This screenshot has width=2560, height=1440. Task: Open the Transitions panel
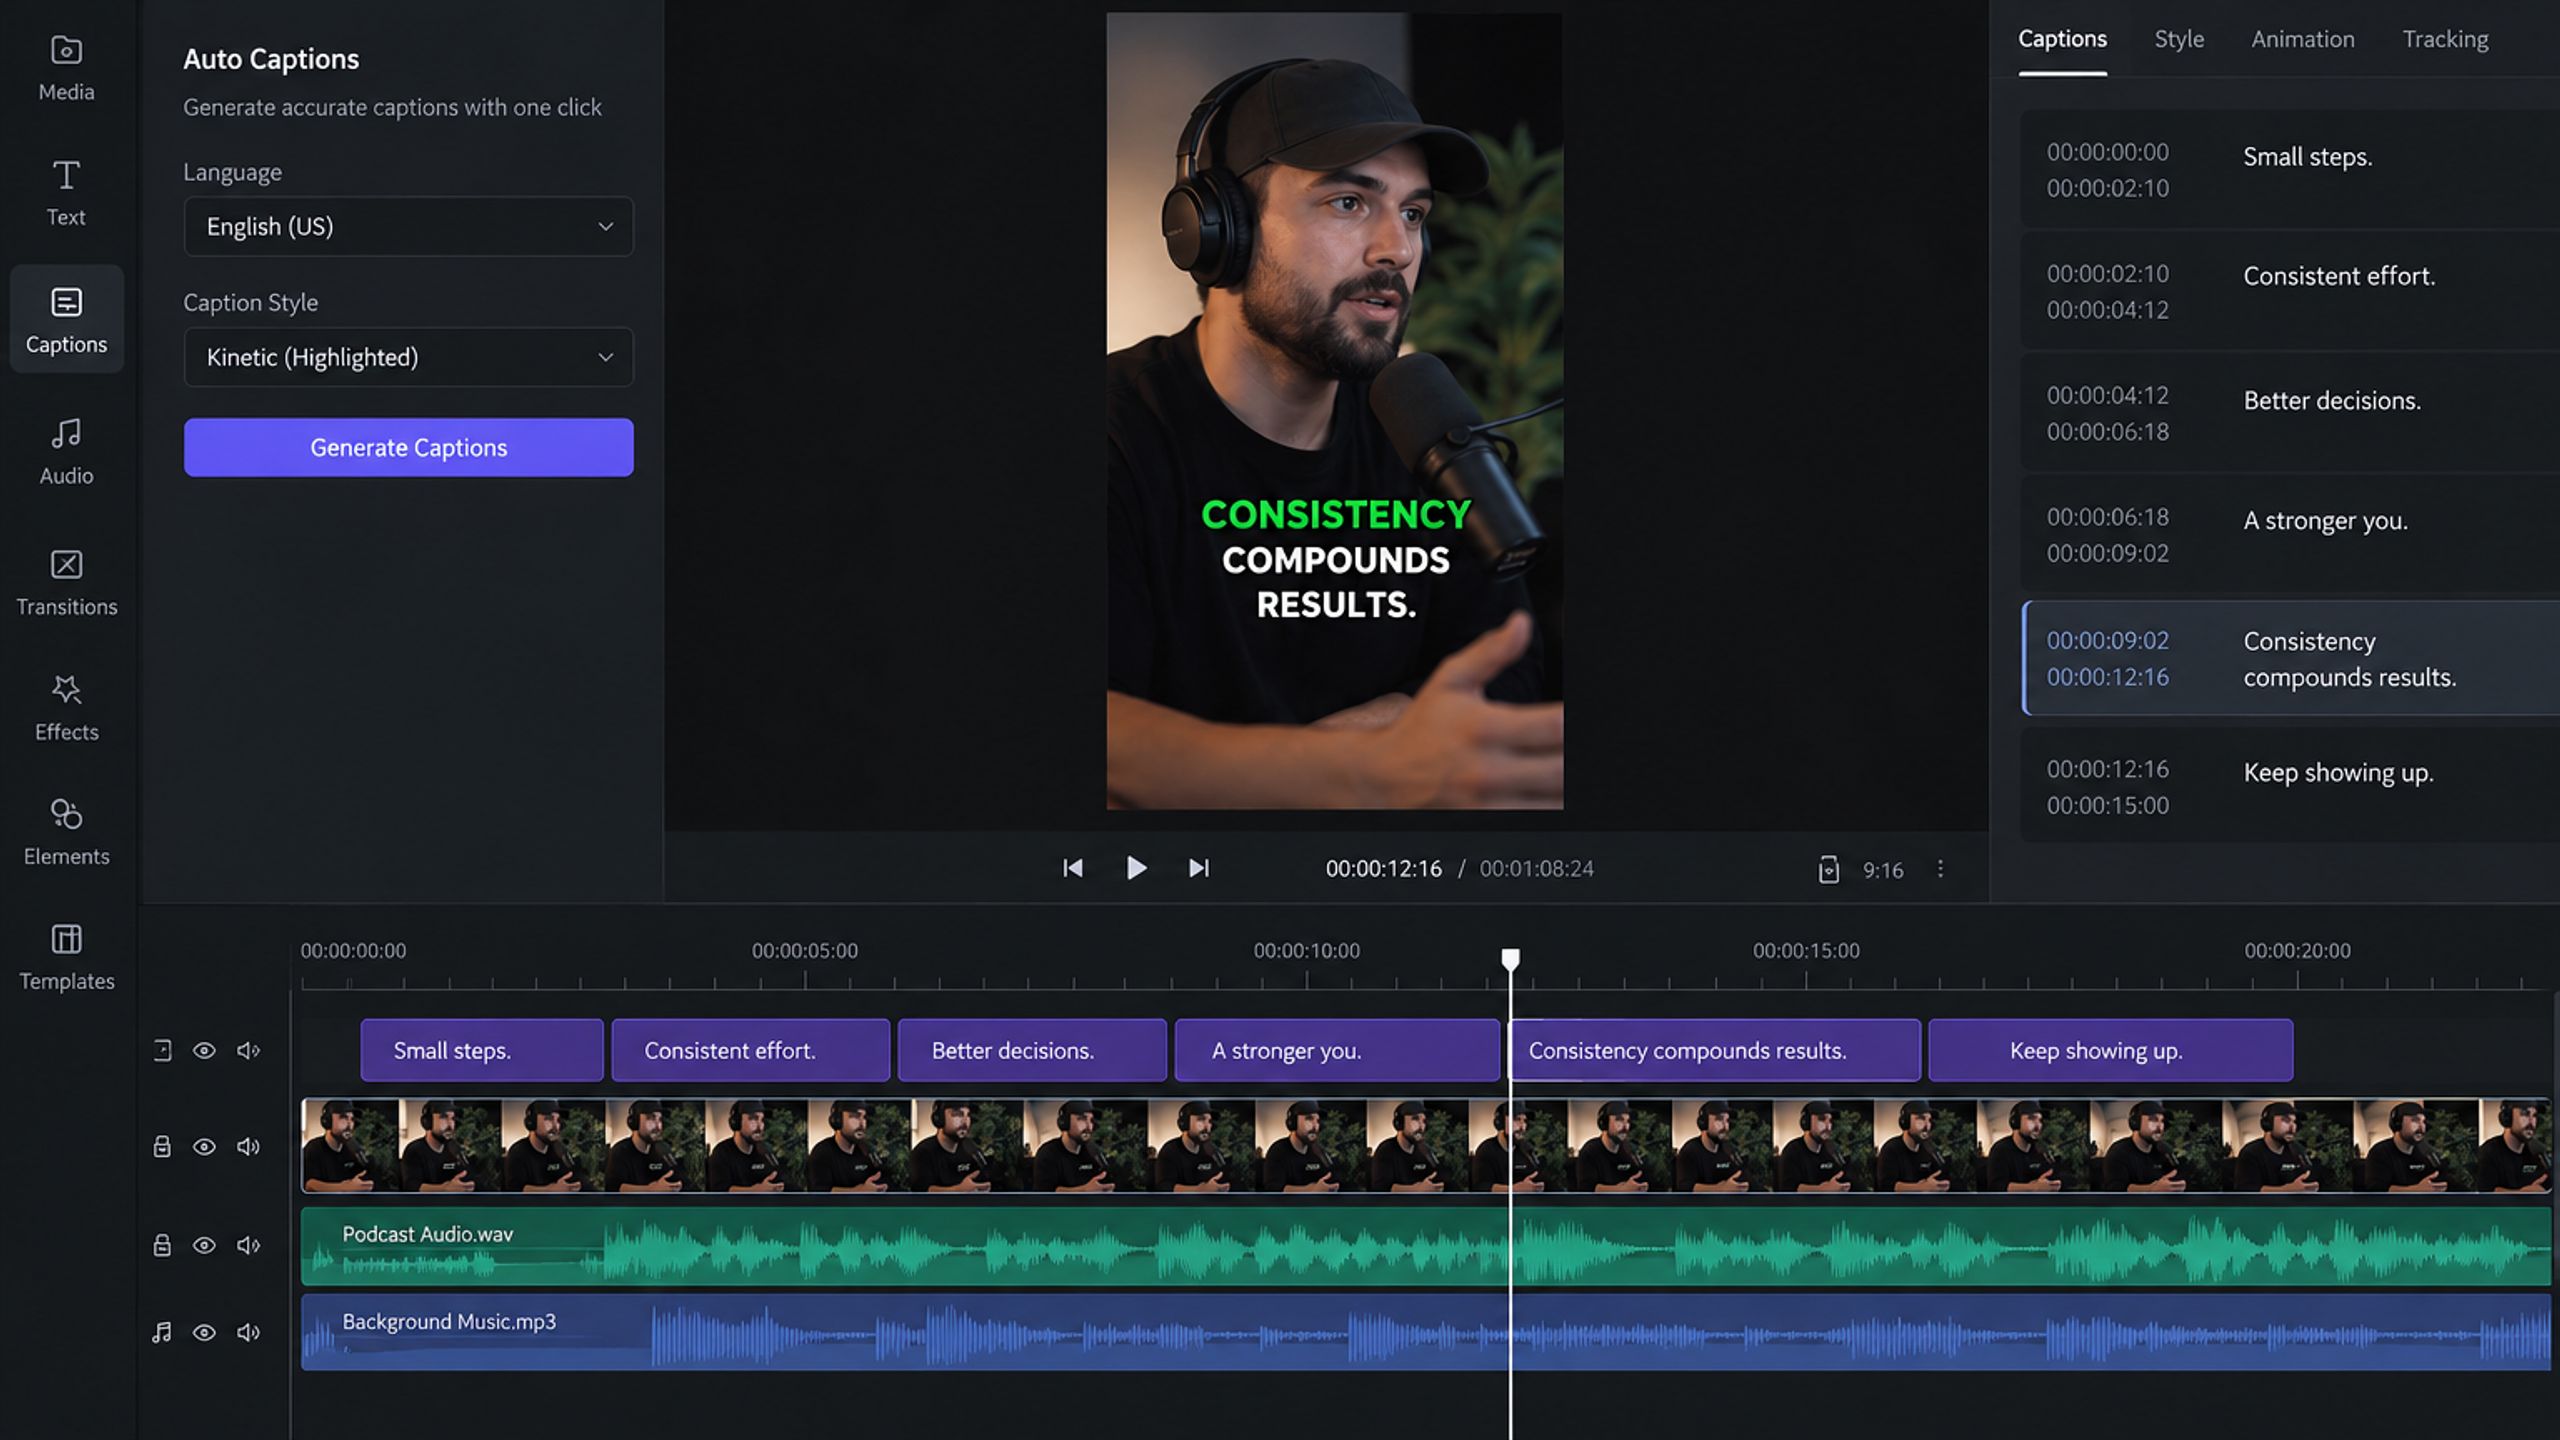click(66, 582)
